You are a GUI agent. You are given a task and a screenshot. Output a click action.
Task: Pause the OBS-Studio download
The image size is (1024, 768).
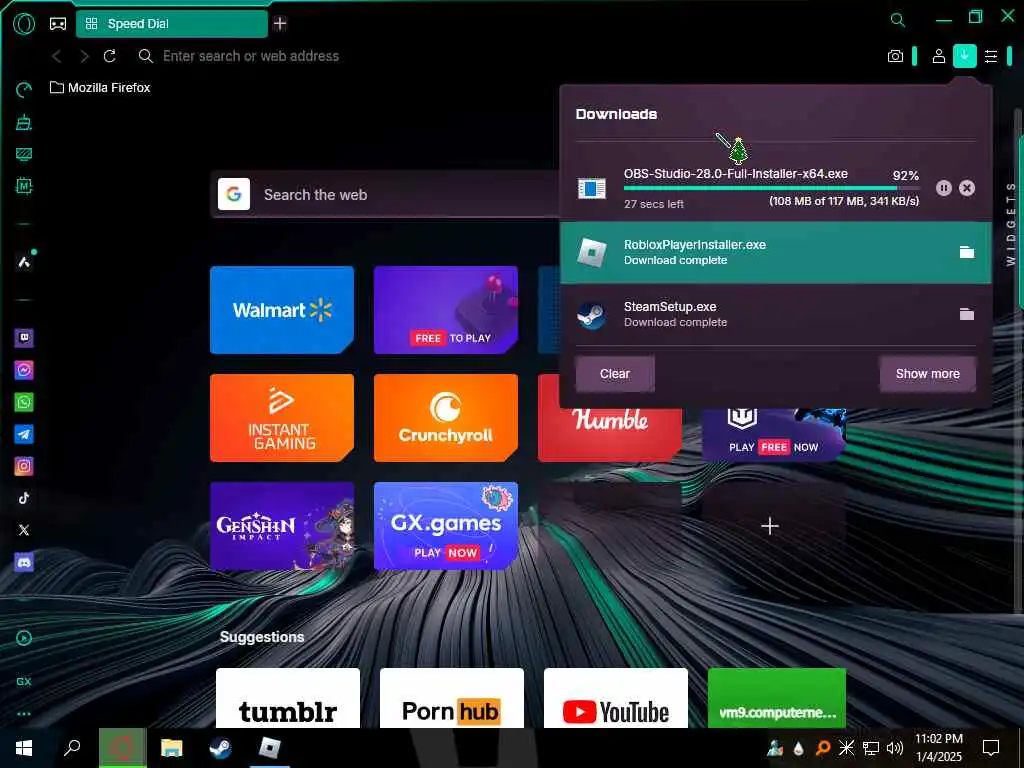[x=944, y=188]
